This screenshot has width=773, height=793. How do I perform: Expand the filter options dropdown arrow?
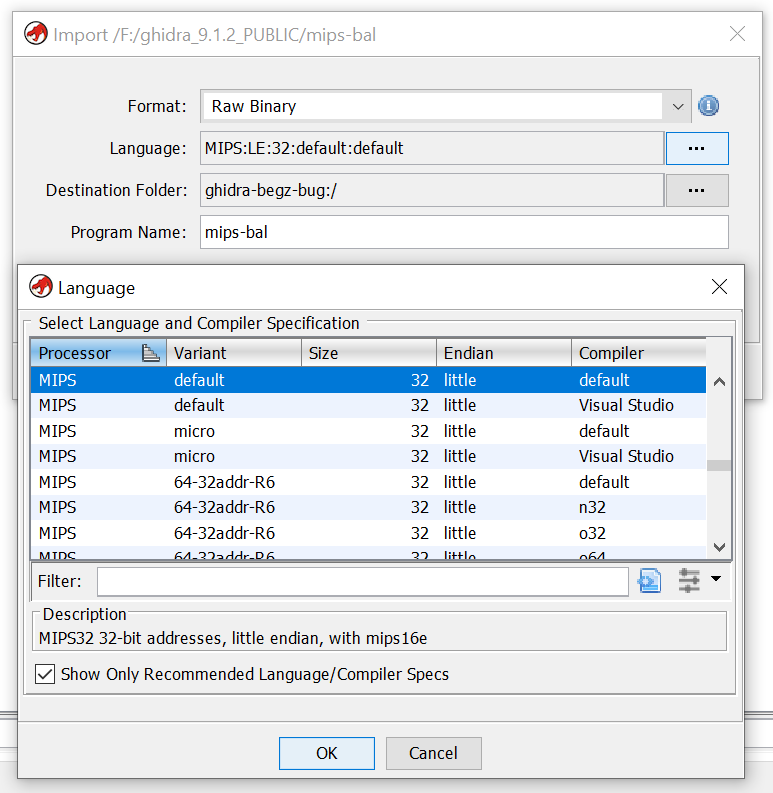(716, 578)
